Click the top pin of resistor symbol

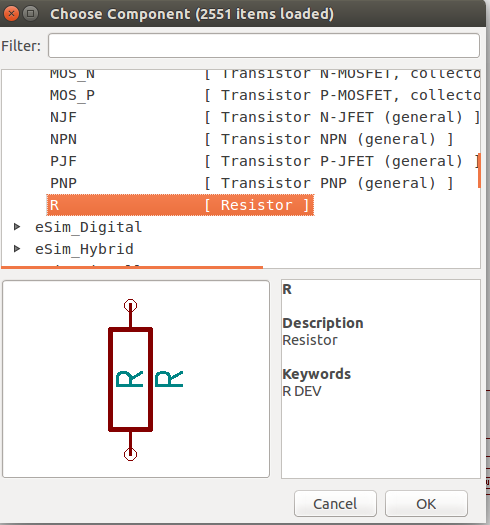click(x=130, y=305)
